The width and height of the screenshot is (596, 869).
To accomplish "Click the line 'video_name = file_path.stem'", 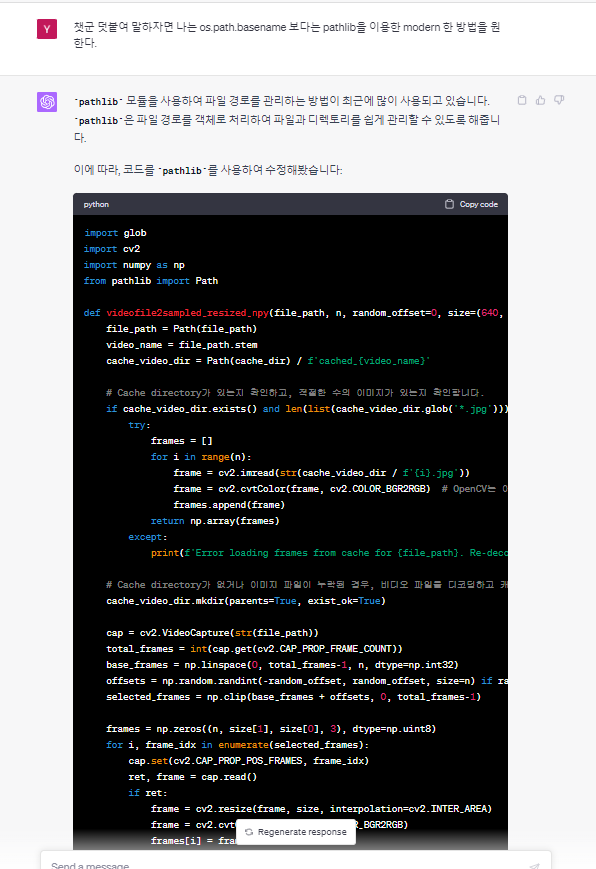I will [182, 345].
